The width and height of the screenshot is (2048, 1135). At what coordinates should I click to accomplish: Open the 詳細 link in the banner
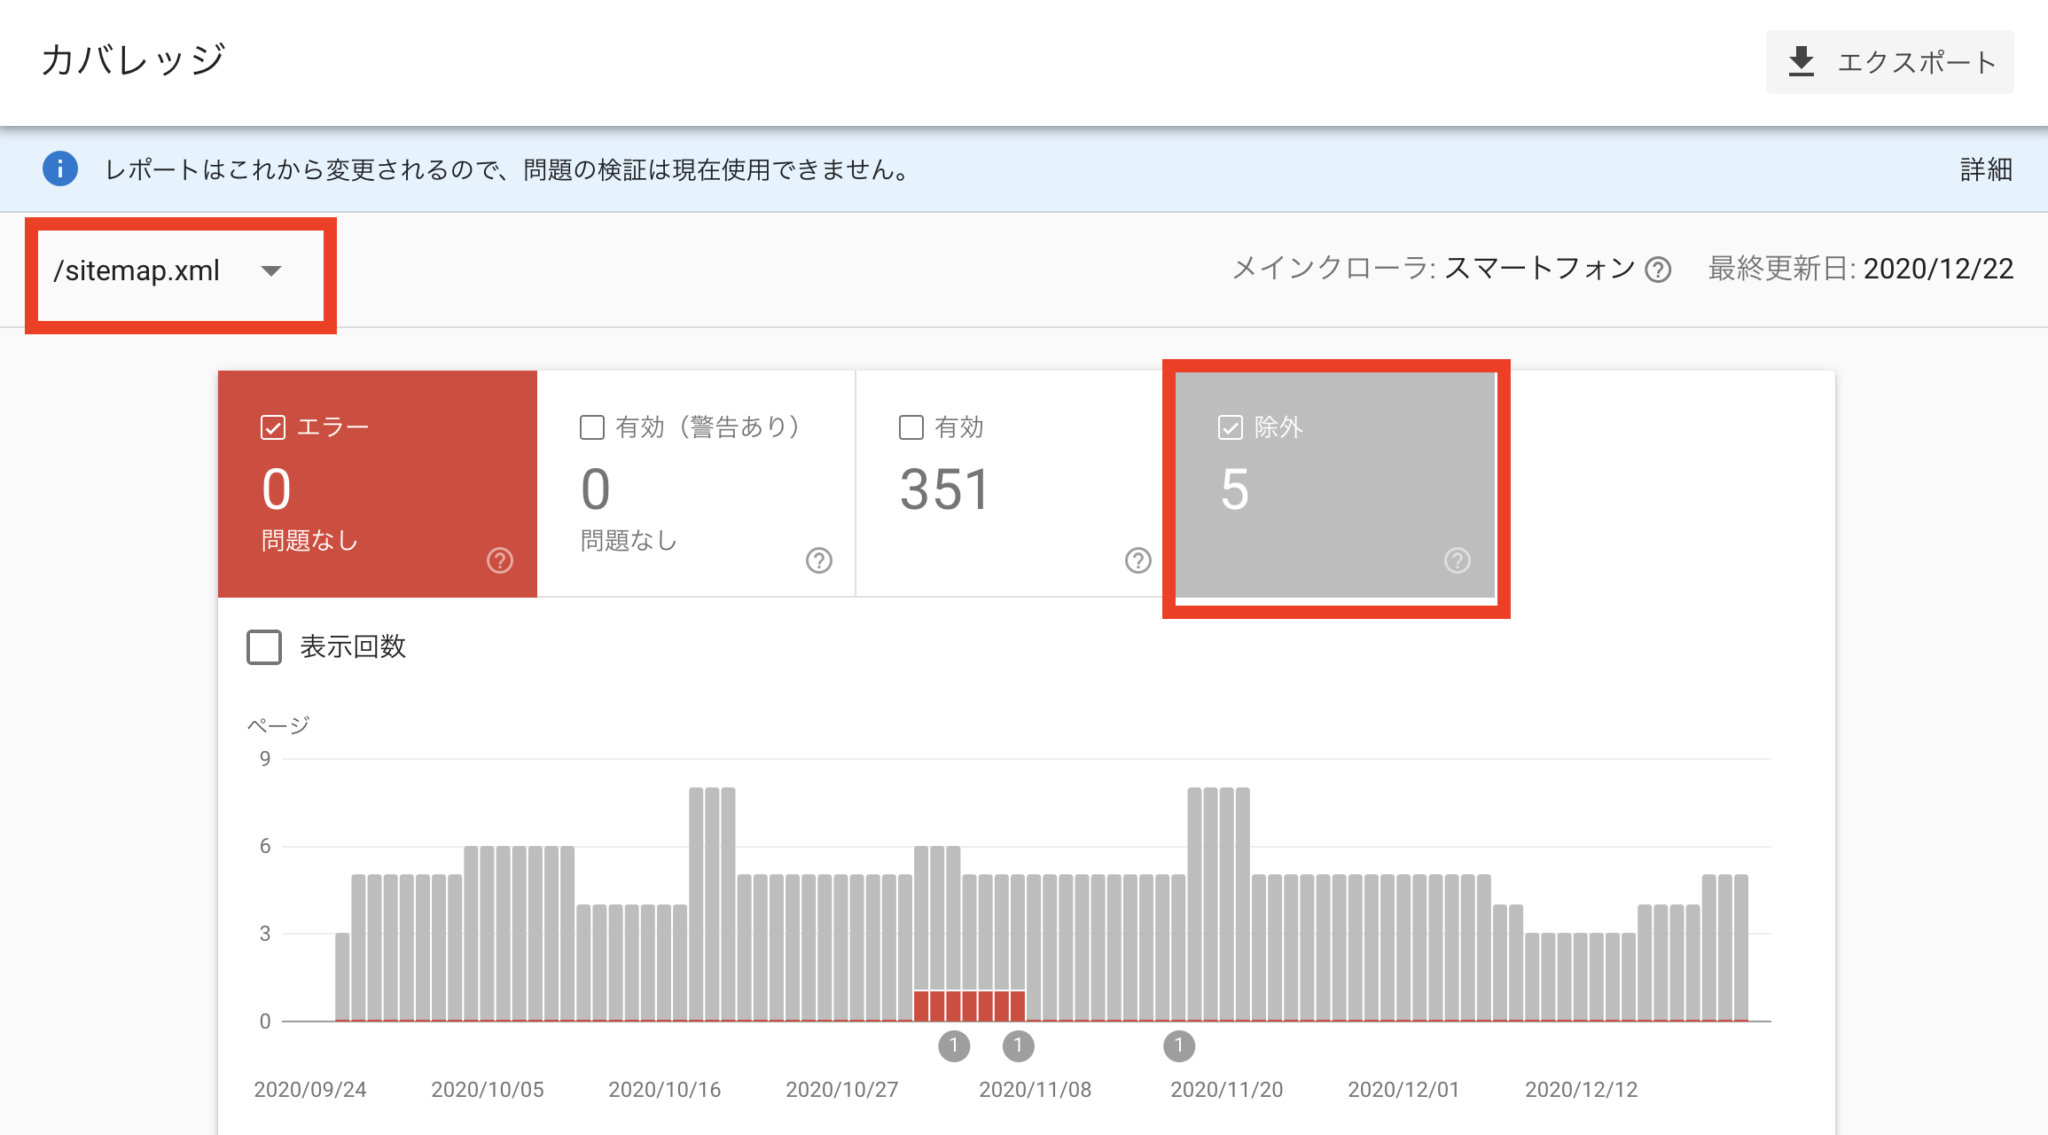1986,169
